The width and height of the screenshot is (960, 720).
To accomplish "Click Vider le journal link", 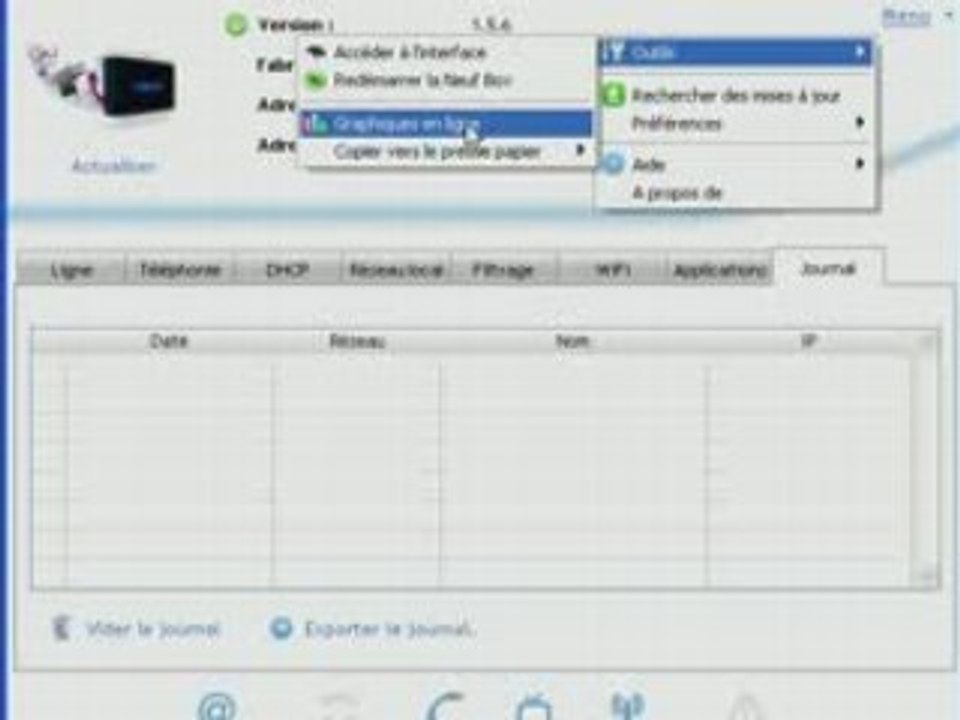I will (153, 629).
